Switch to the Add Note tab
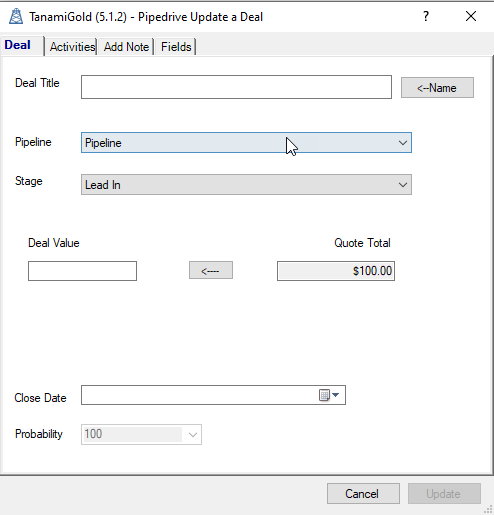This screenshot has height=515, width=494. point(126,47)
